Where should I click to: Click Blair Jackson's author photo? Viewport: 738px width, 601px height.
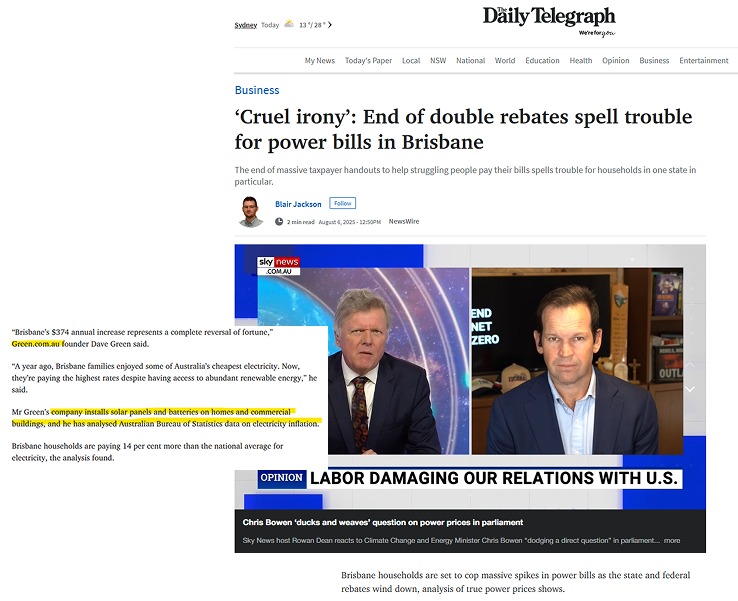click(x=250, y=212)
